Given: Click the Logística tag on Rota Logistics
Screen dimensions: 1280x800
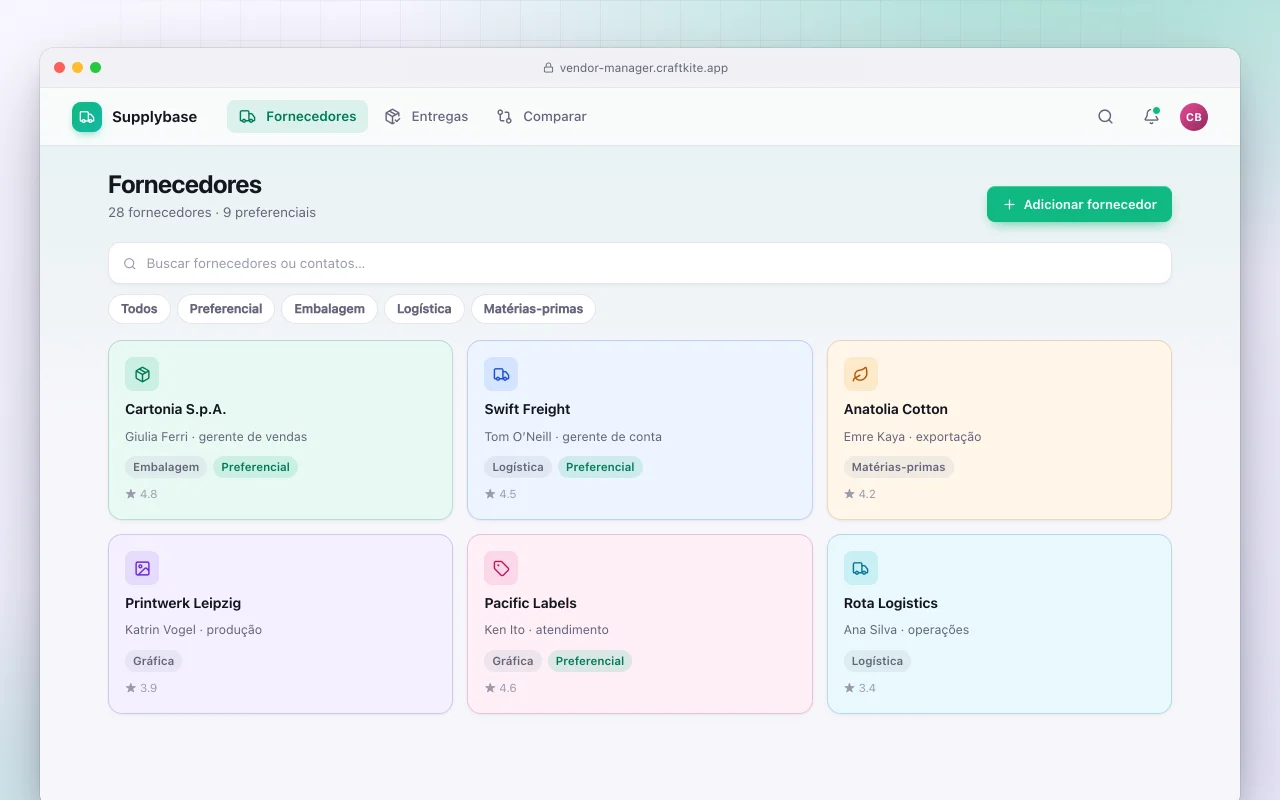Looking at the screenshot, I should click(x=877, y=661).
